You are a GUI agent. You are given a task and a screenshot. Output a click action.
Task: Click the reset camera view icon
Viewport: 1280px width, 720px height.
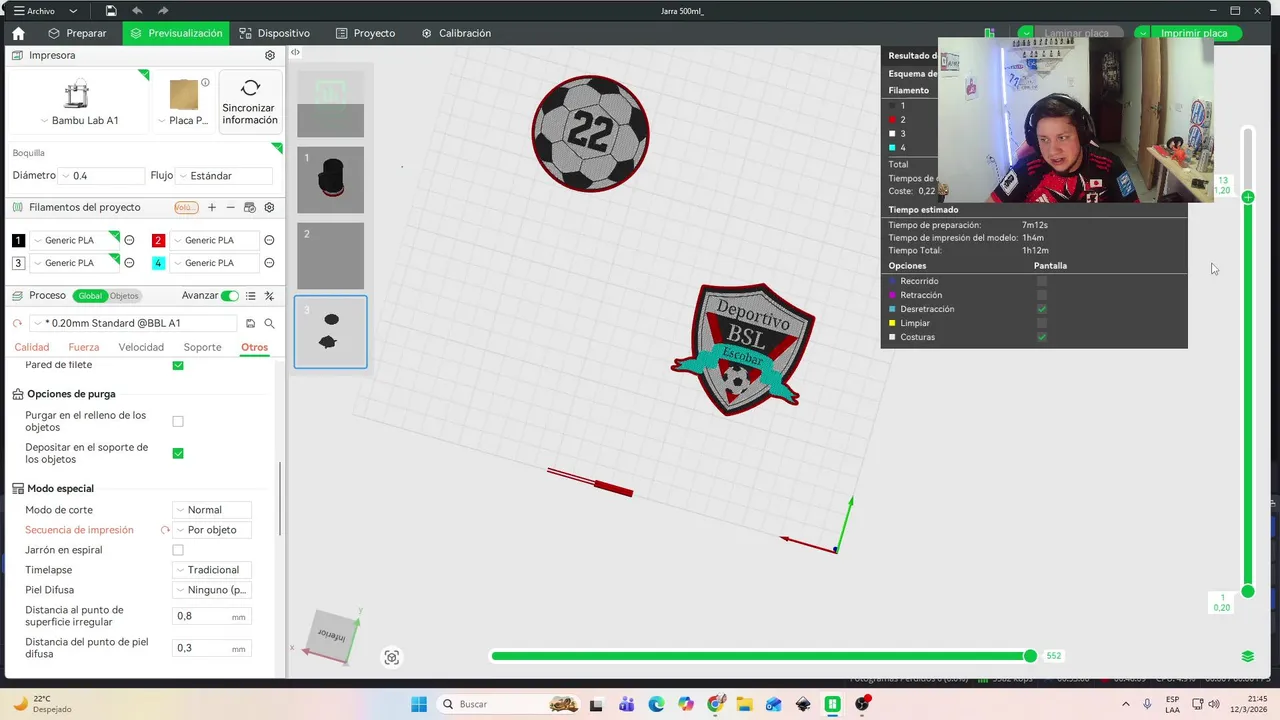tap(392, 657)
